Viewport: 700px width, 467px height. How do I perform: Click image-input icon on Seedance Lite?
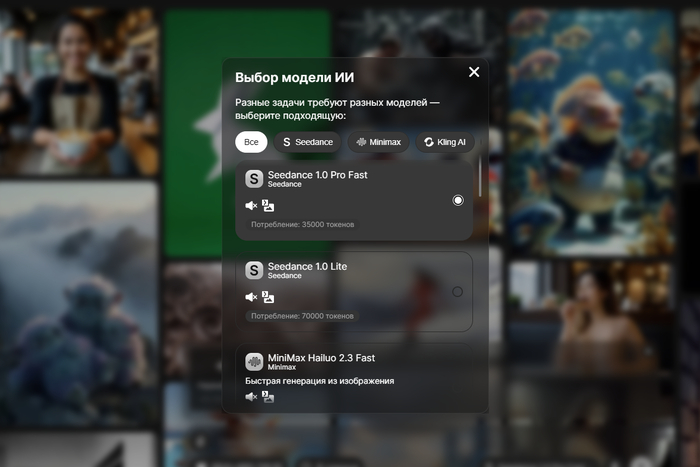[268, 297]
